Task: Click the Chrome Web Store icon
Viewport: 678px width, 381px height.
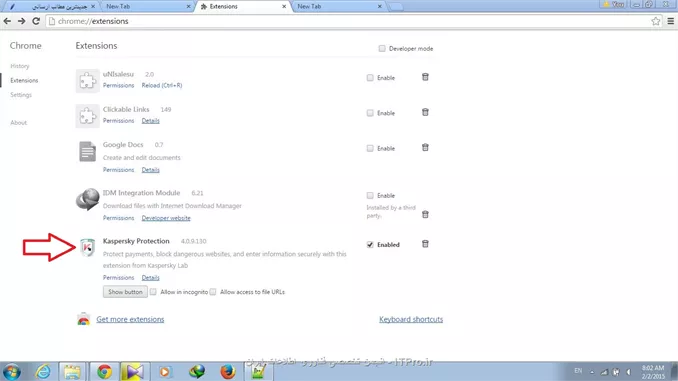Action: [x=83, y=319]
